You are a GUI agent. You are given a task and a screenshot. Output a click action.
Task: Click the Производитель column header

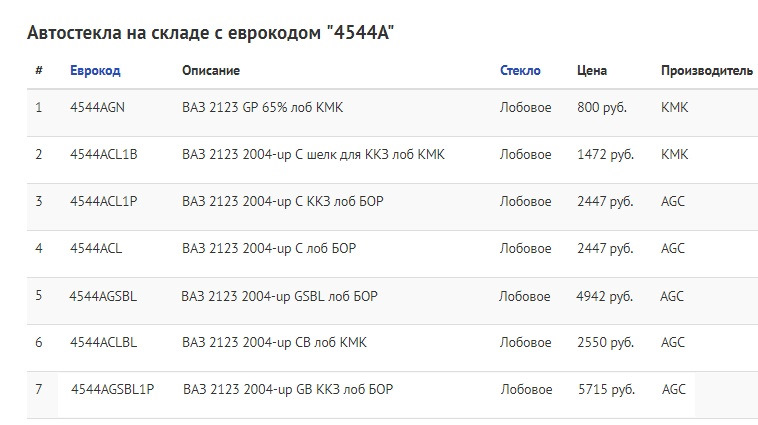tap(706, 71)
